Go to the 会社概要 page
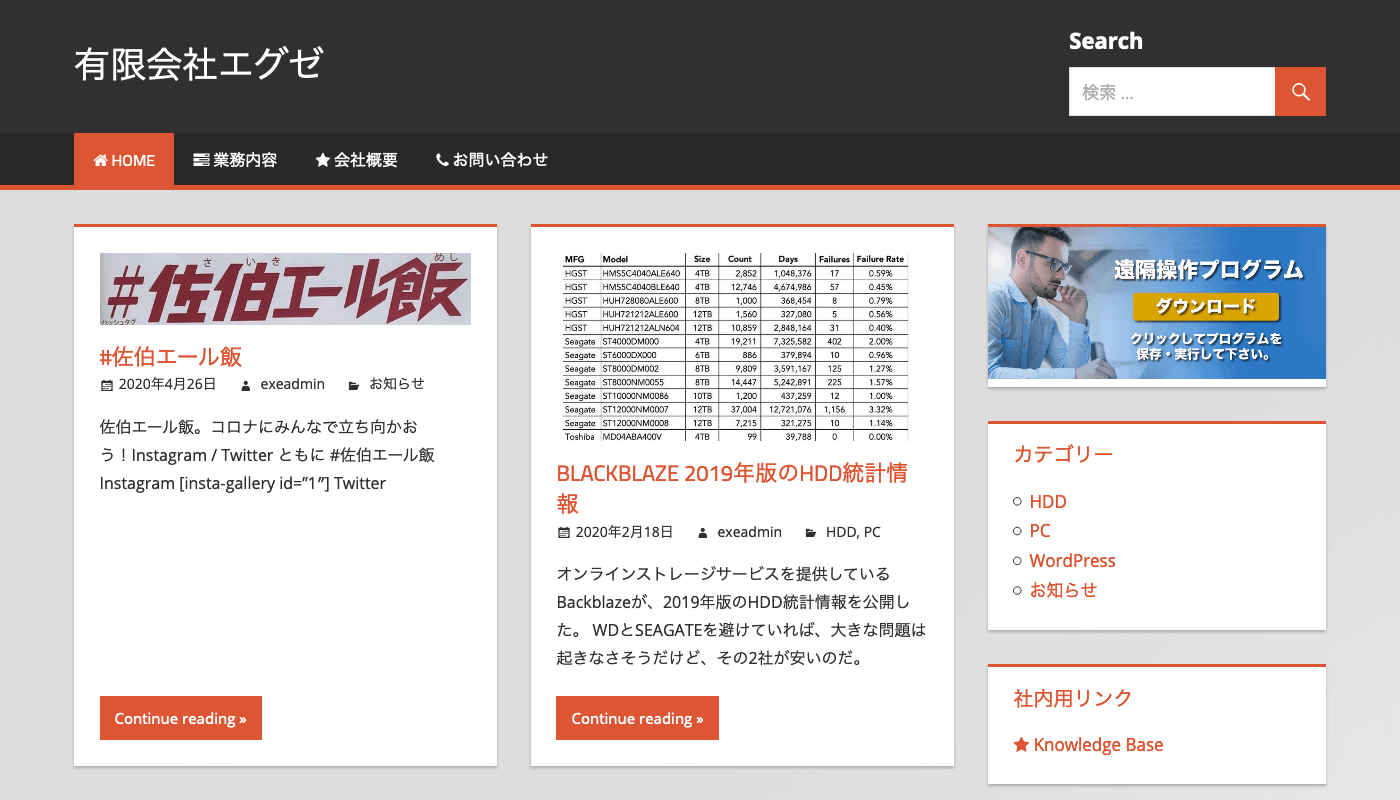The width and height of the screenshot is (1400, 800). coord(356,160)
